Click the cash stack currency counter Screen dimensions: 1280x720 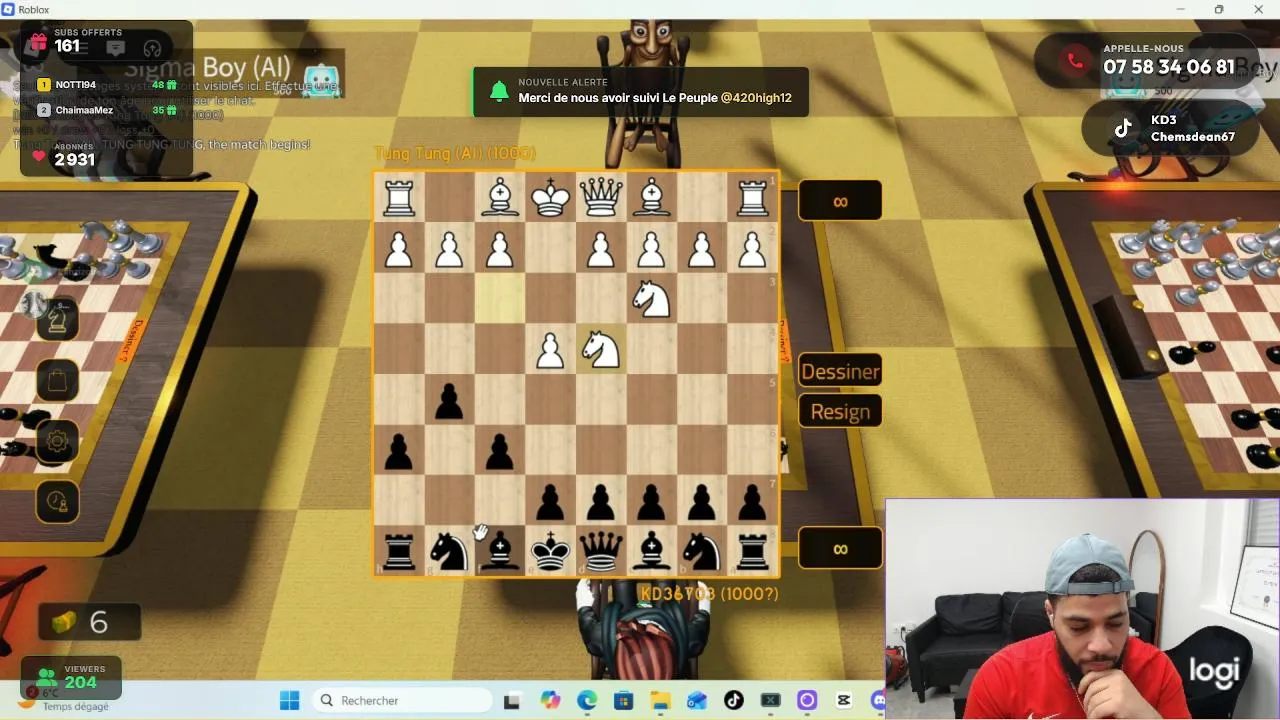point(90,622)
